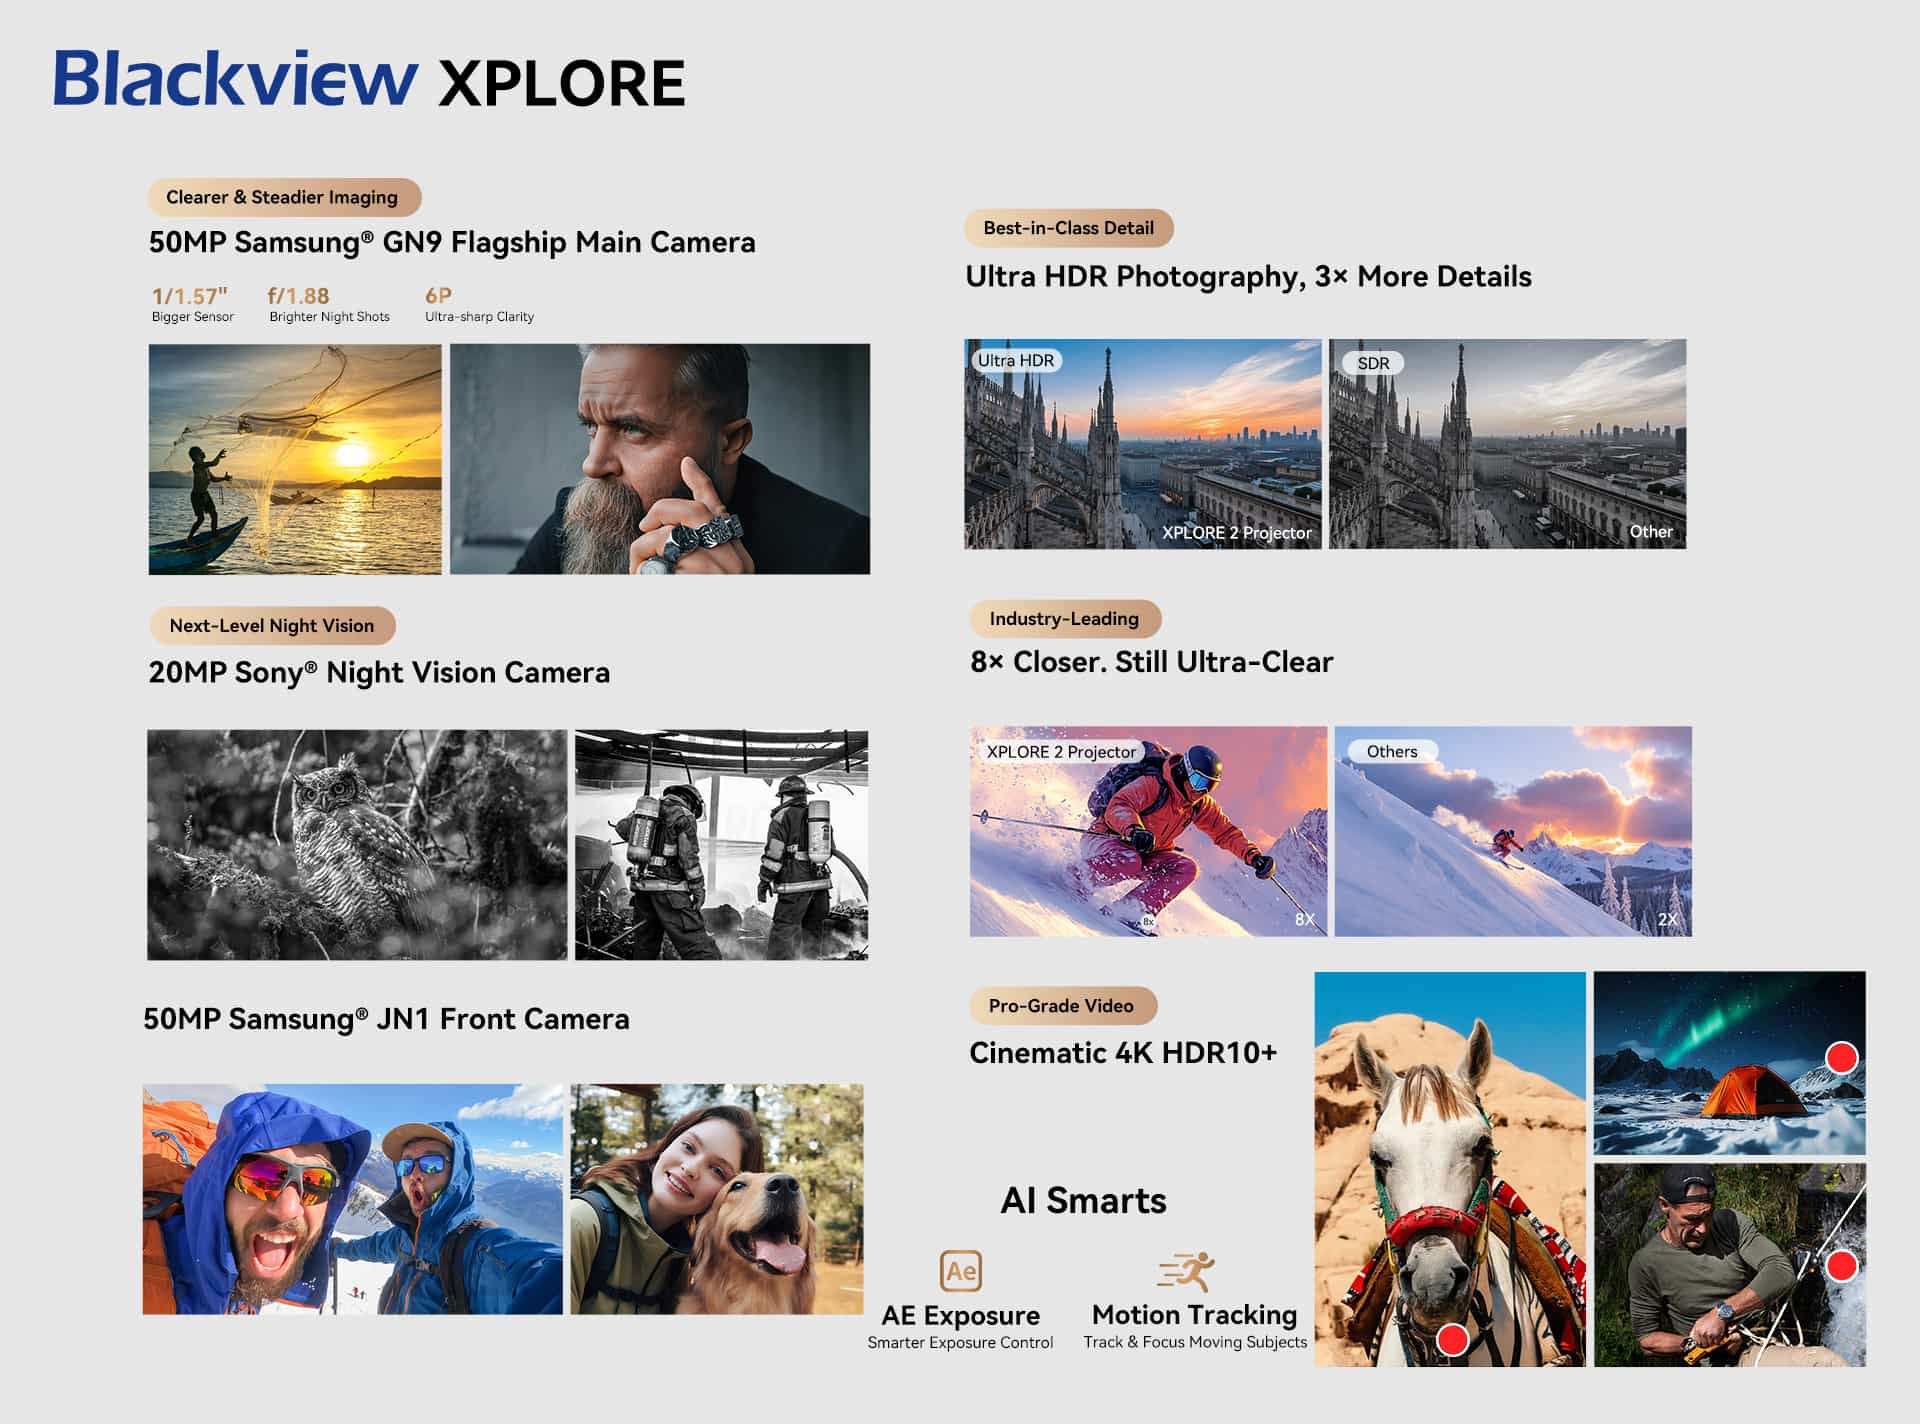1920x1424 pixels.
Task: Select the Clearer & Steadier Imaging badge
Action: click(284, 197)
